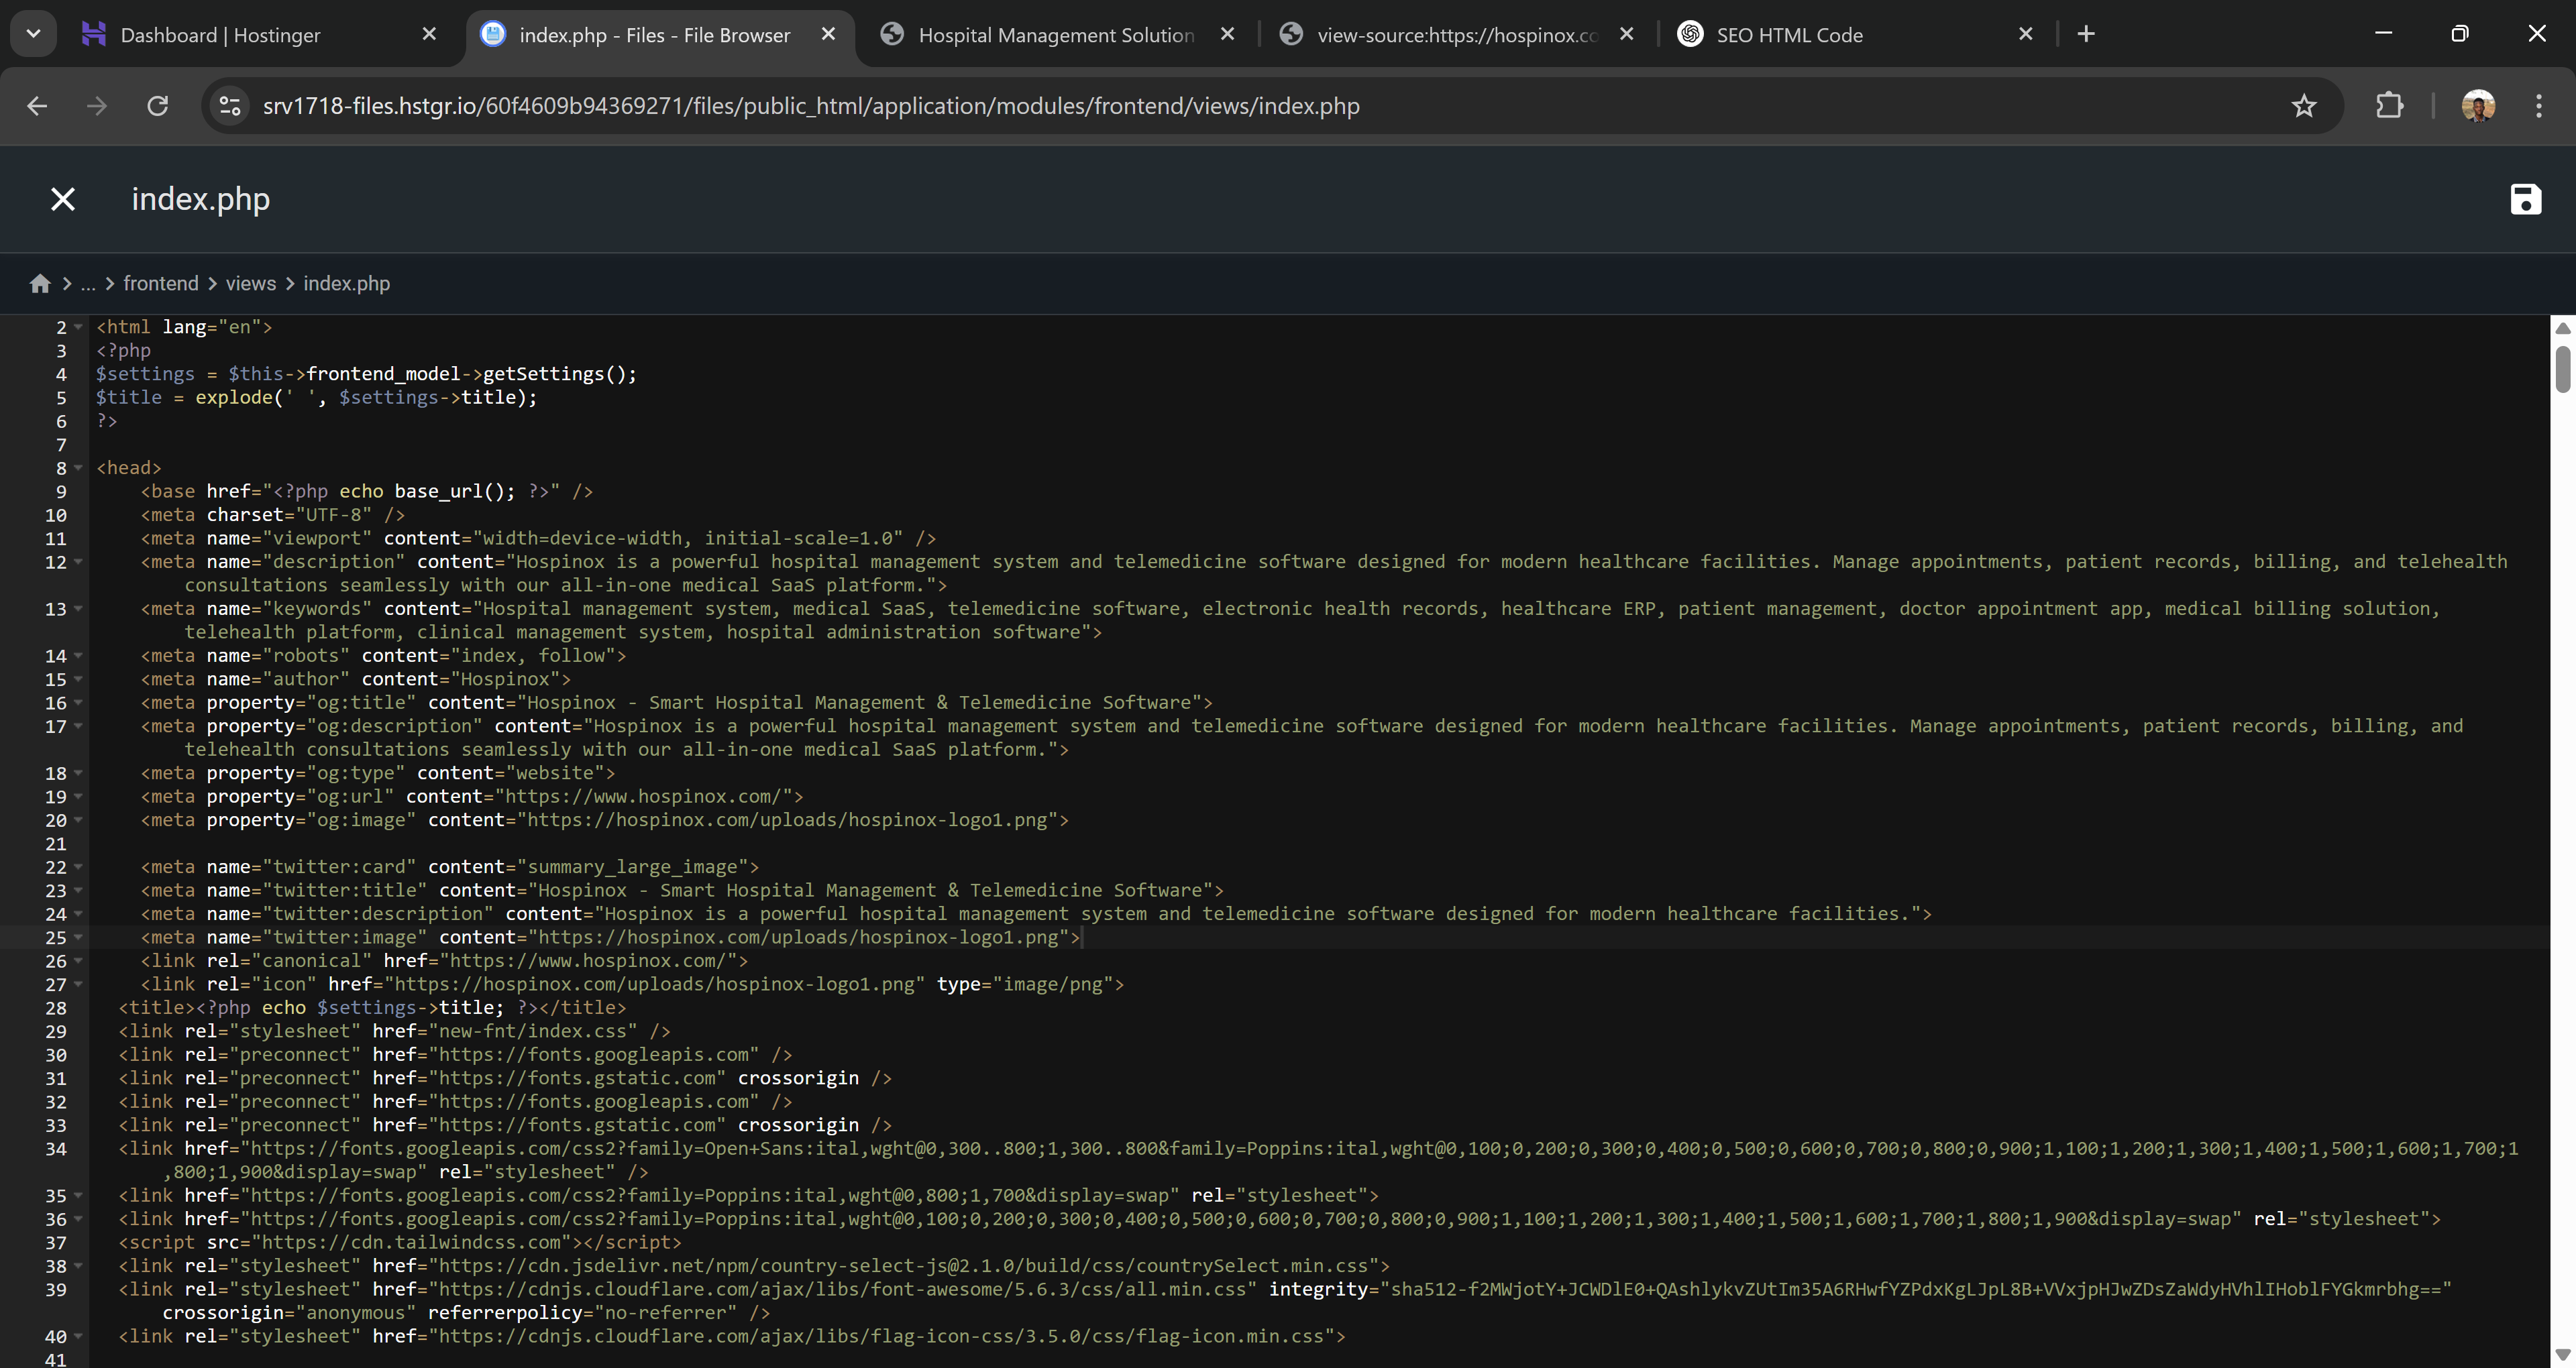Close the index.php editor with the X icon
This screenshot has height=1368, width=2576.
63,199
